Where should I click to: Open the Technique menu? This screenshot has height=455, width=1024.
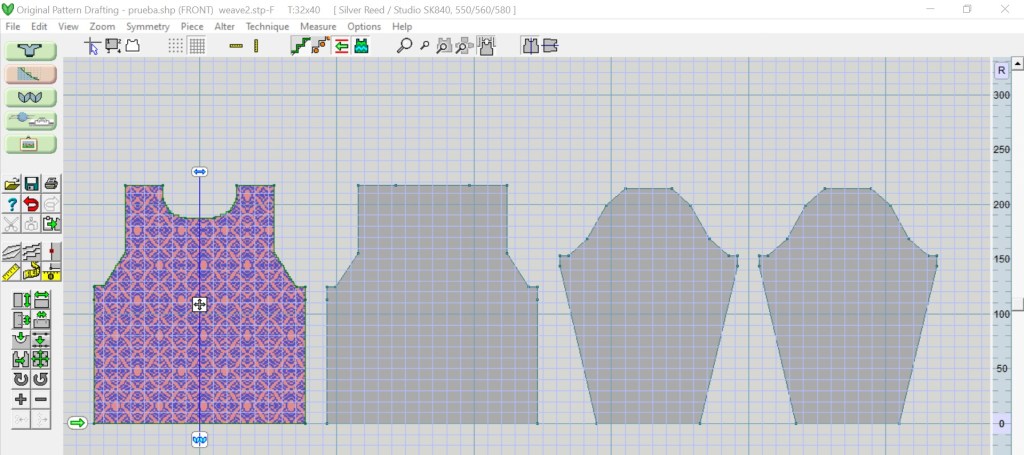point(267,26)
